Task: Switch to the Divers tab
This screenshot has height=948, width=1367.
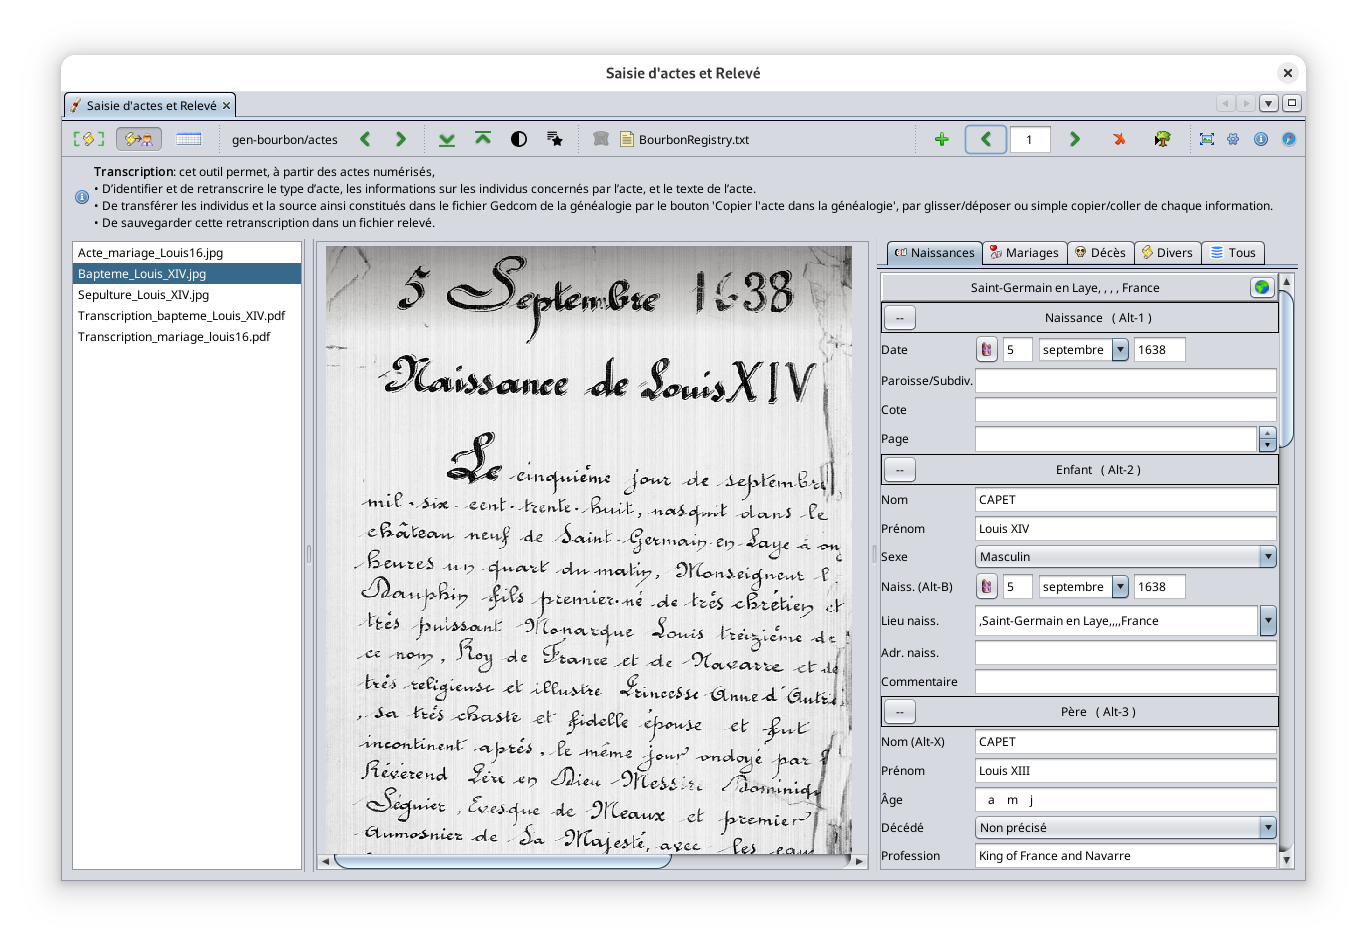Action: coord(1167,253)
